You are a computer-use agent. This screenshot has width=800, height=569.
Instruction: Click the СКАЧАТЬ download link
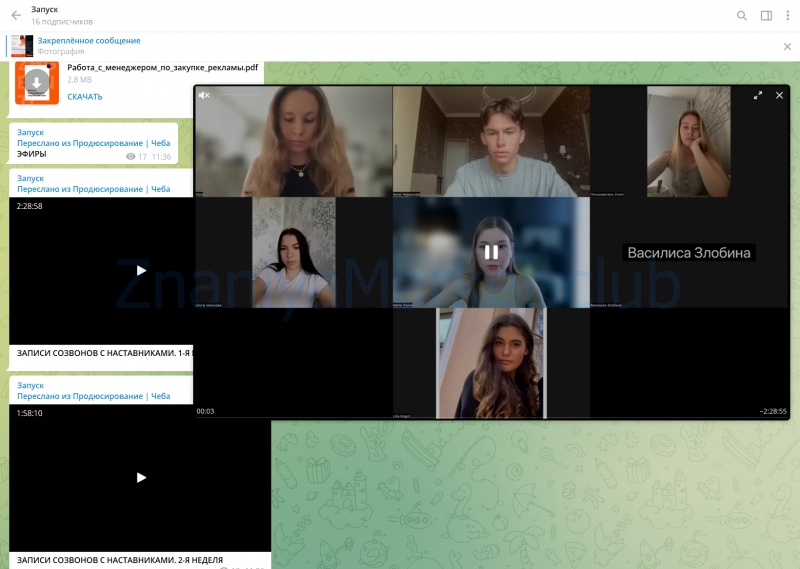coord(85,97)
